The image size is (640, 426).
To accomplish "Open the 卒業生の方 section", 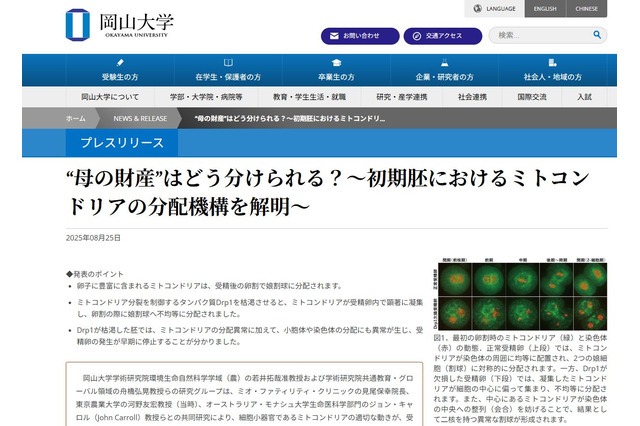I will point(336,70).
